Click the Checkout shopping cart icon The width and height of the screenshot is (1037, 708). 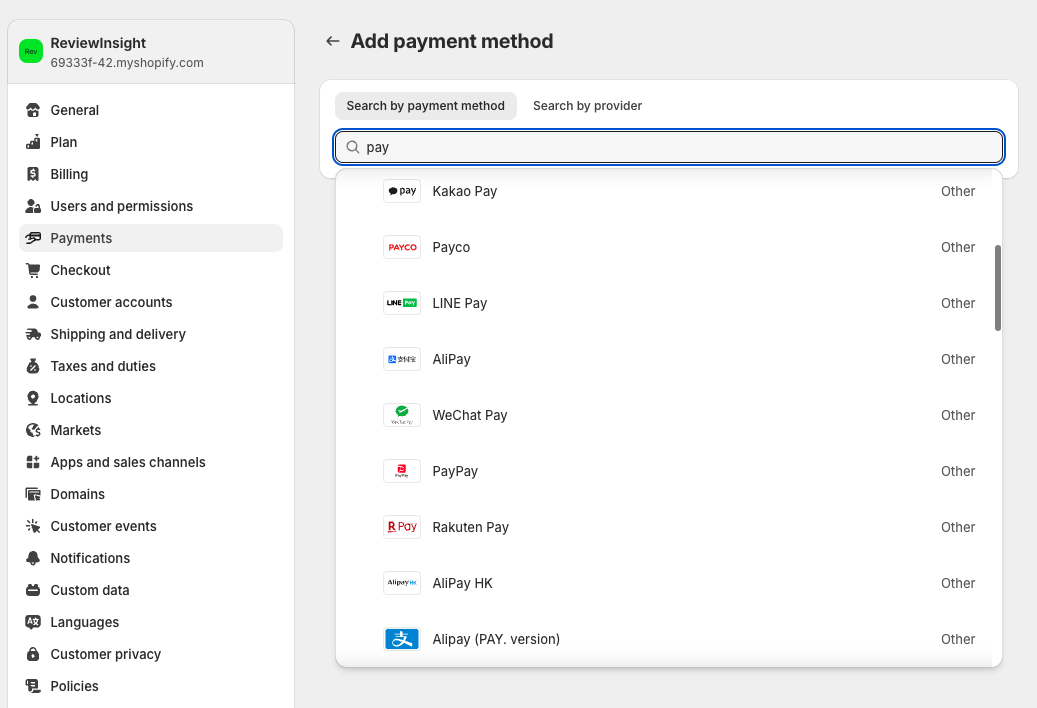click(33, 270)
